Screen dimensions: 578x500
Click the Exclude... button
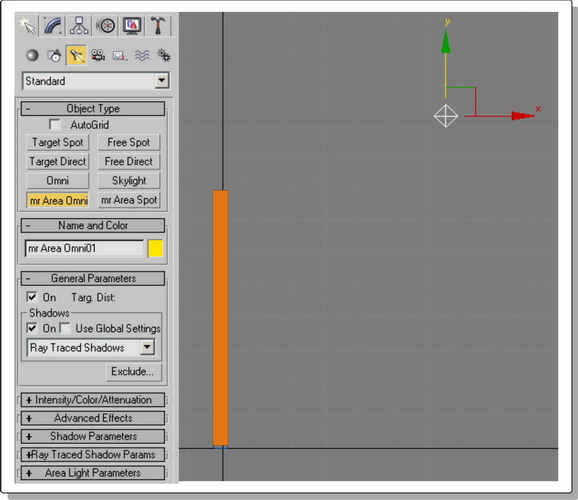[133, 372]
